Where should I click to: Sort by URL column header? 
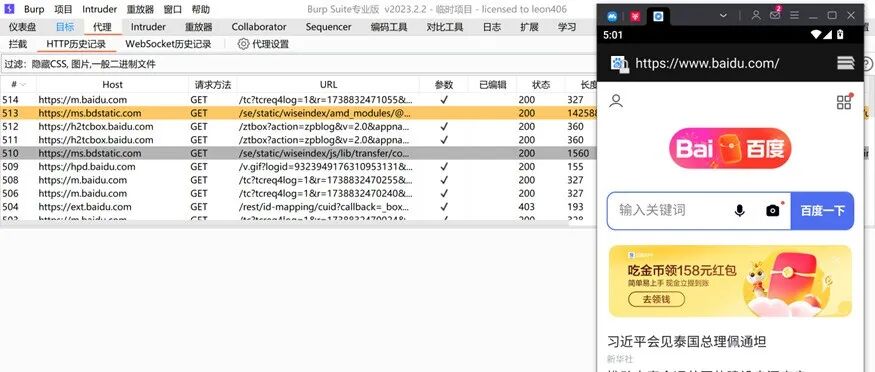[x=328, y=85]
